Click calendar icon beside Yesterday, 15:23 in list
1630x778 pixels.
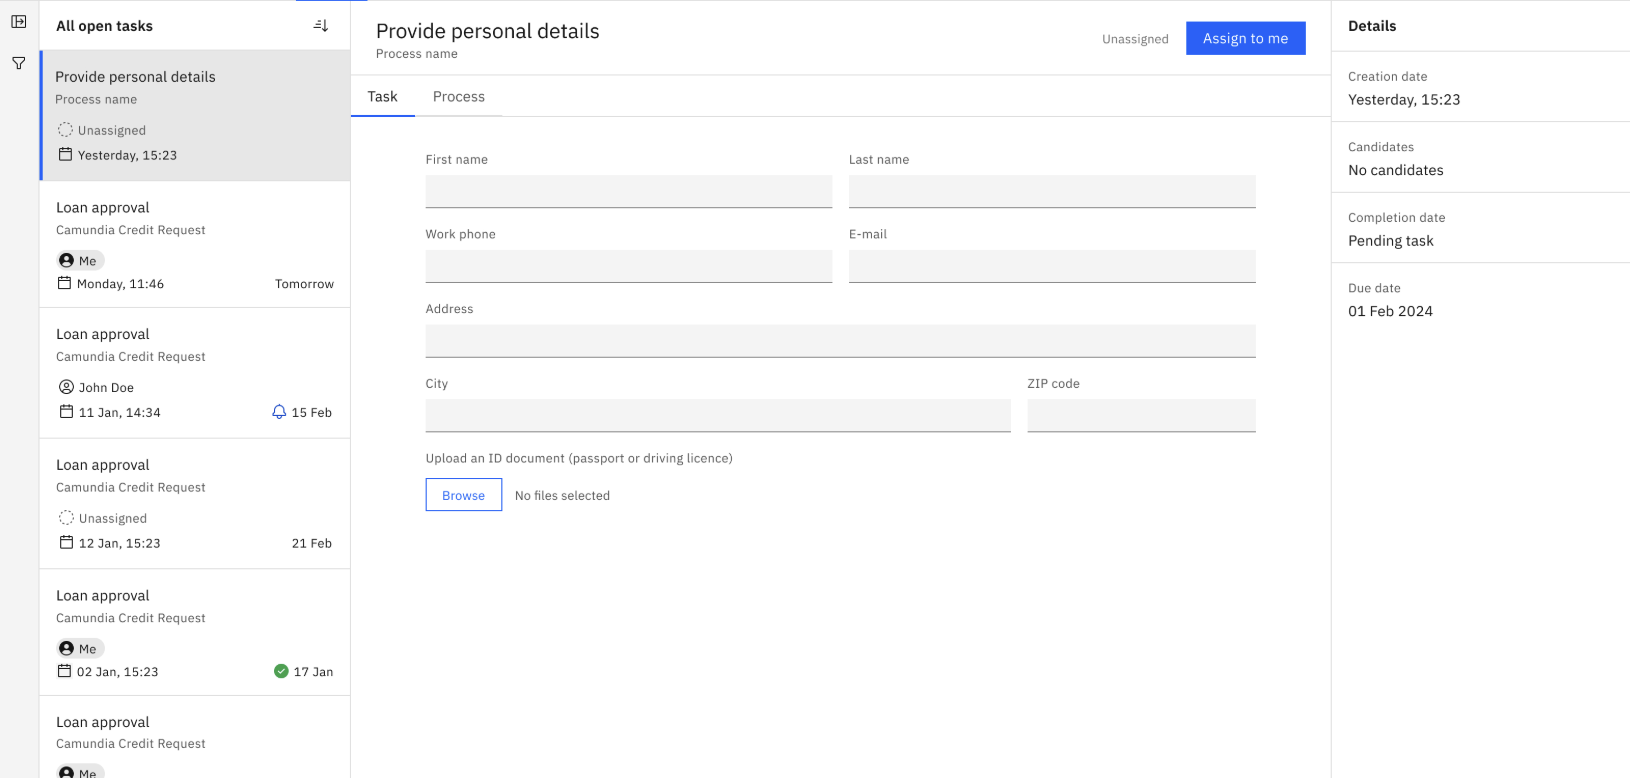65,154
